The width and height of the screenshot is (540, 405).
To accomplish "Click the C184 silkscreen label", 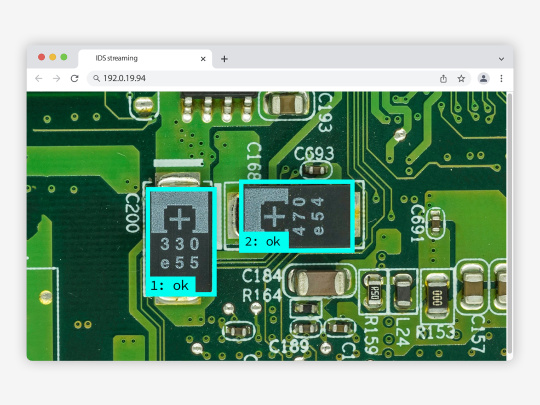I will tap(262, 276).
